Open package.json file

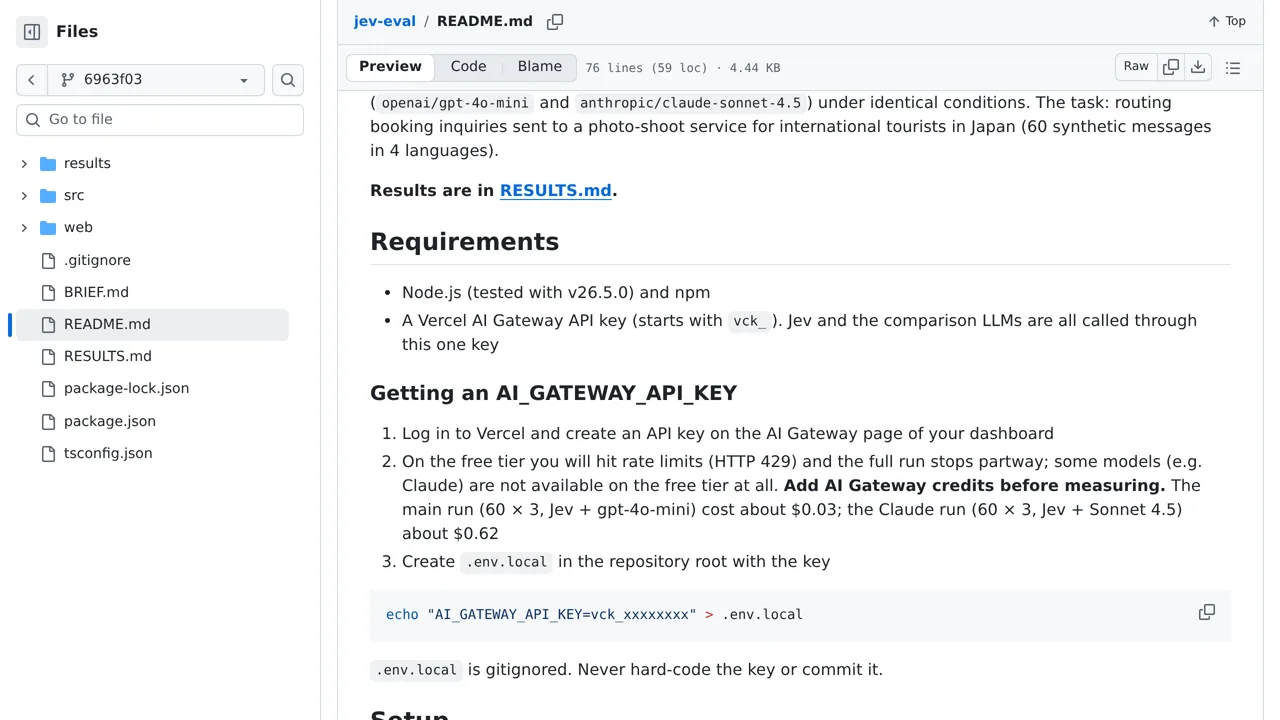click(110, 421)
